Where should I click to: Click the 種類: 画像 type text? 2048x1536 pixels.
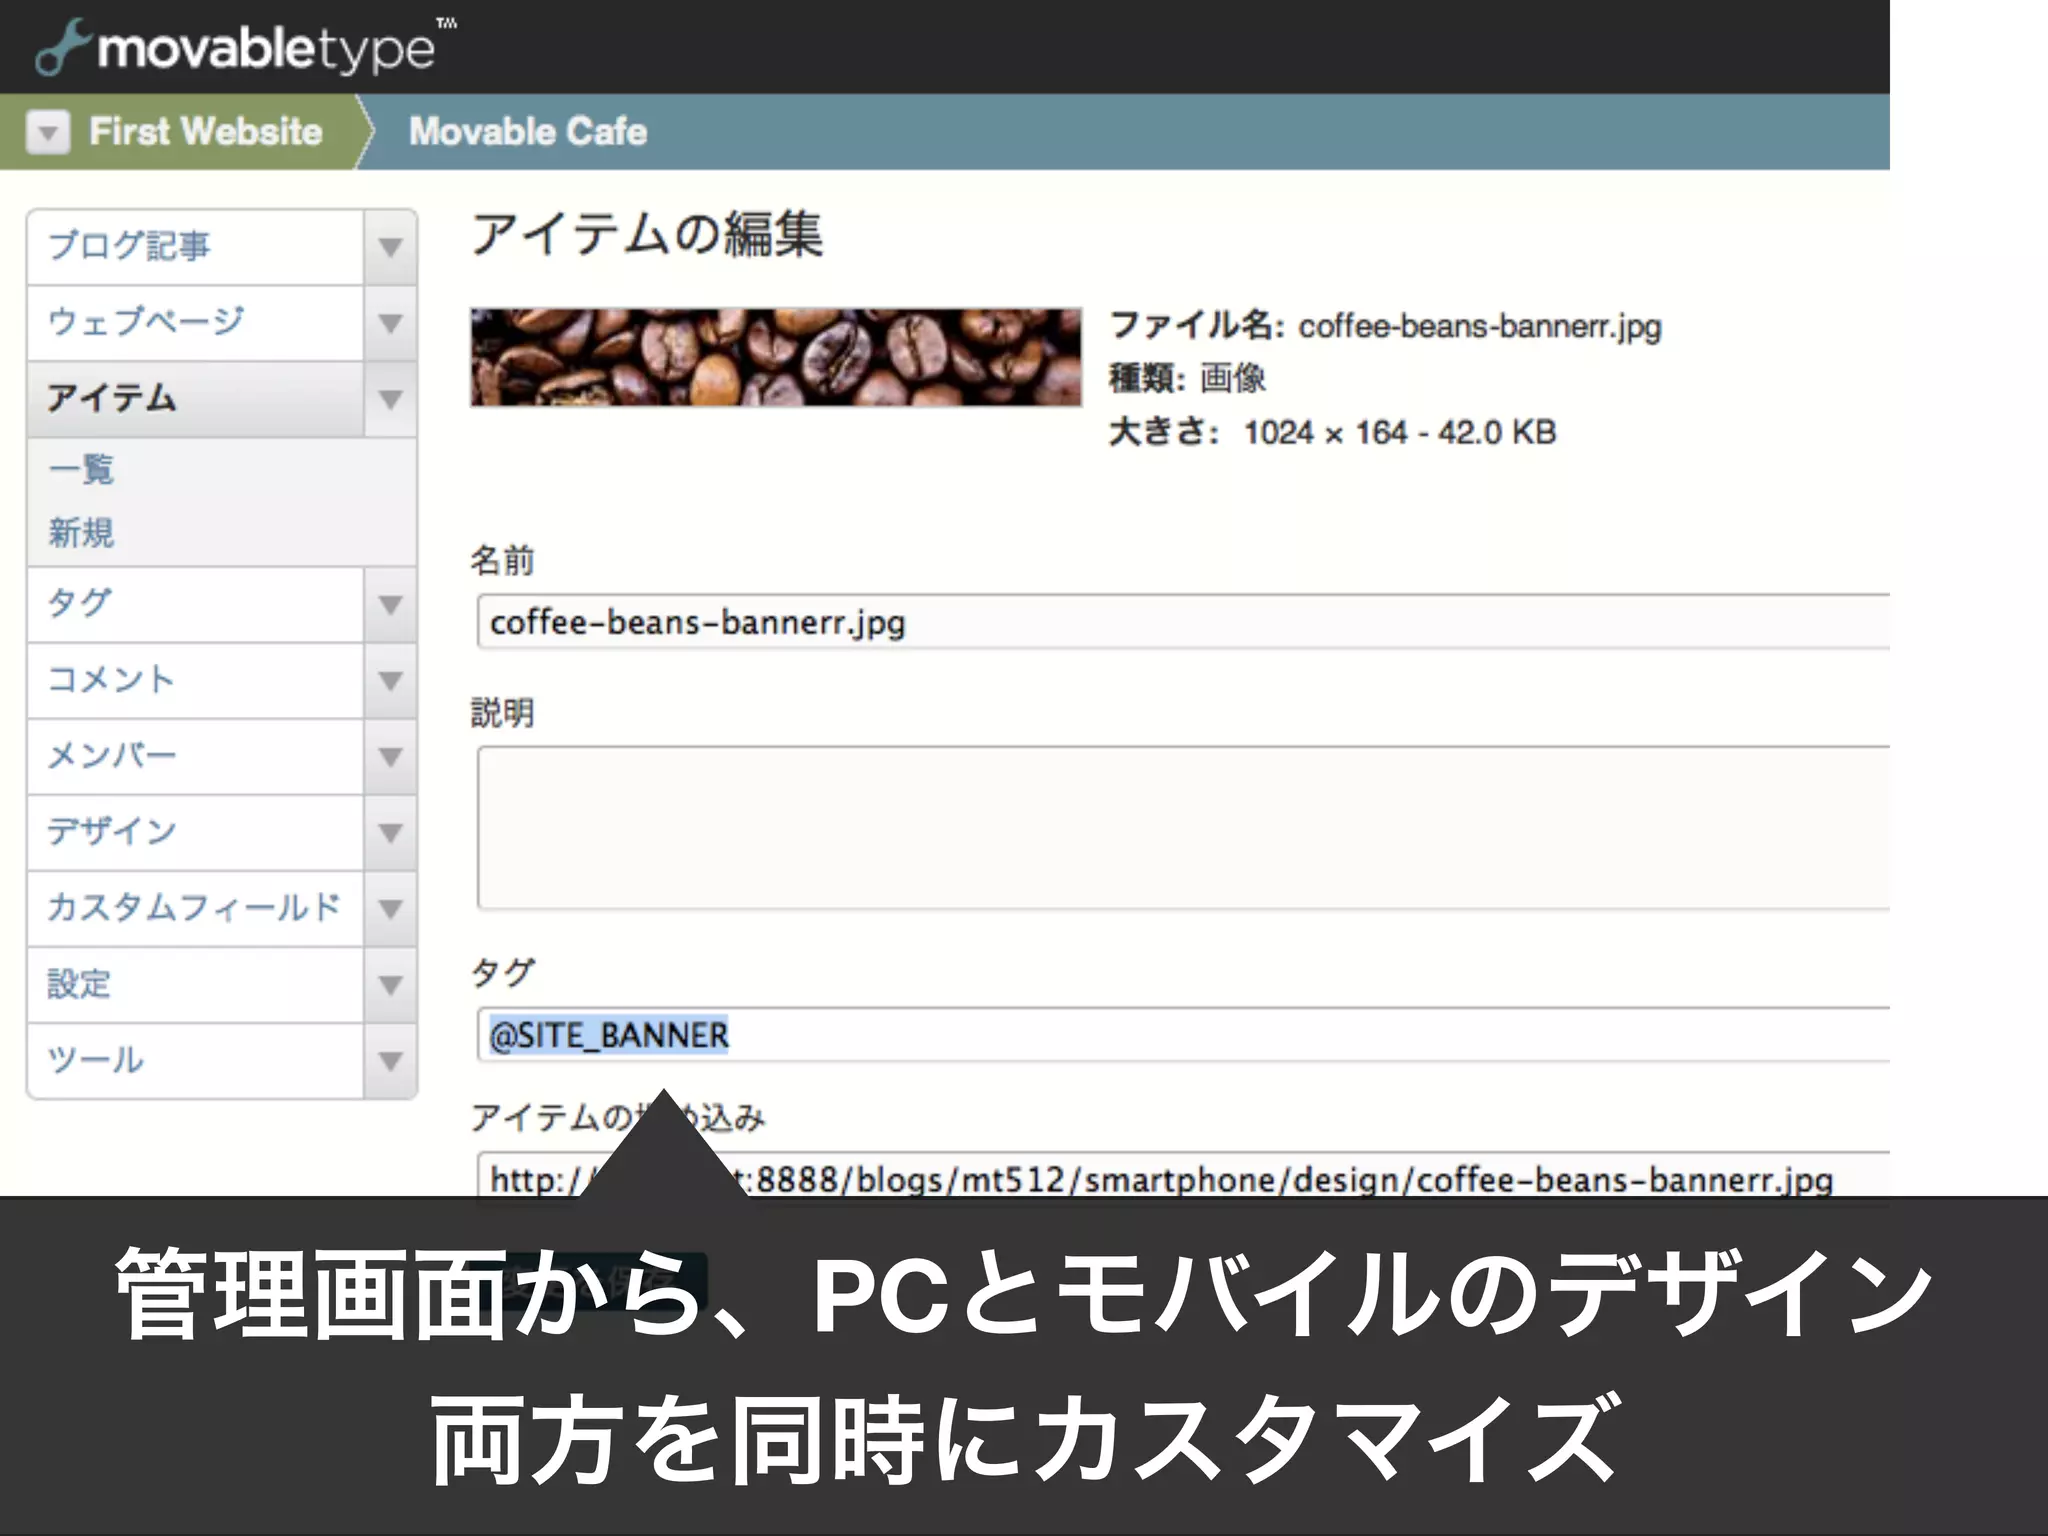point(1188,378)
